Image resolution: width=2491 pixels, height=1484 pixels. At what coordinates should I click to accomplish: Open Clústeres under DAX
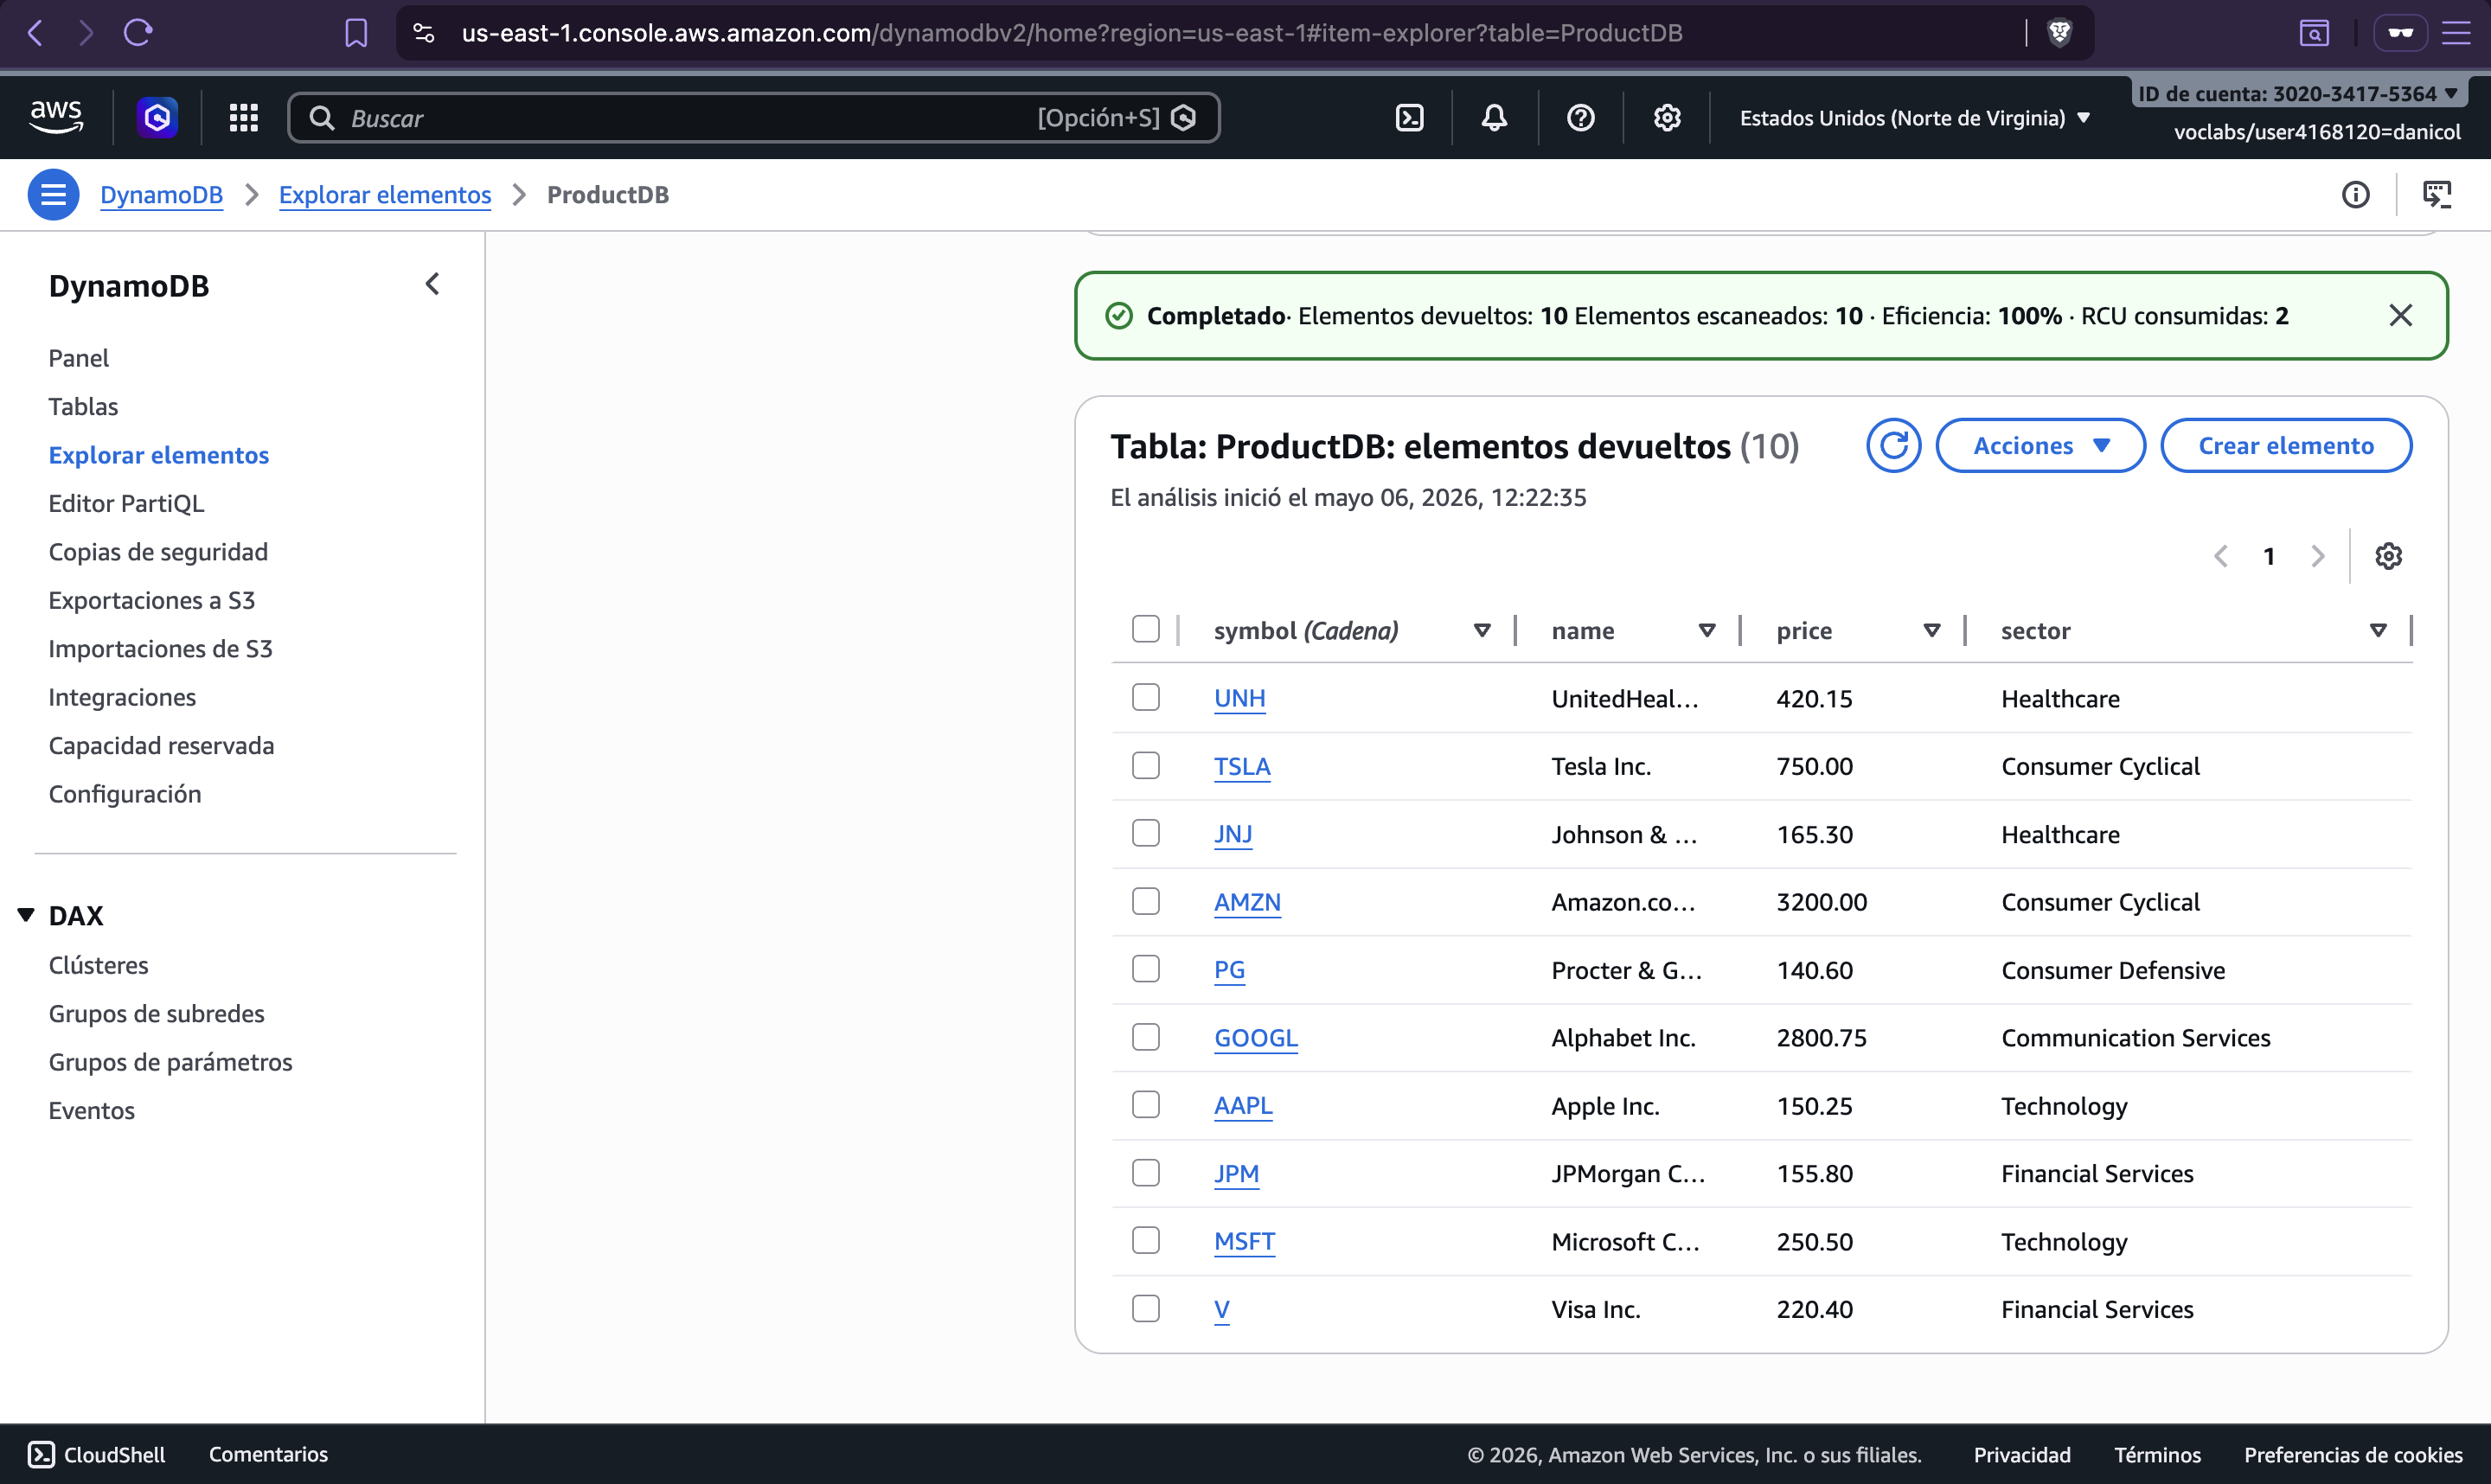[98, 965]
